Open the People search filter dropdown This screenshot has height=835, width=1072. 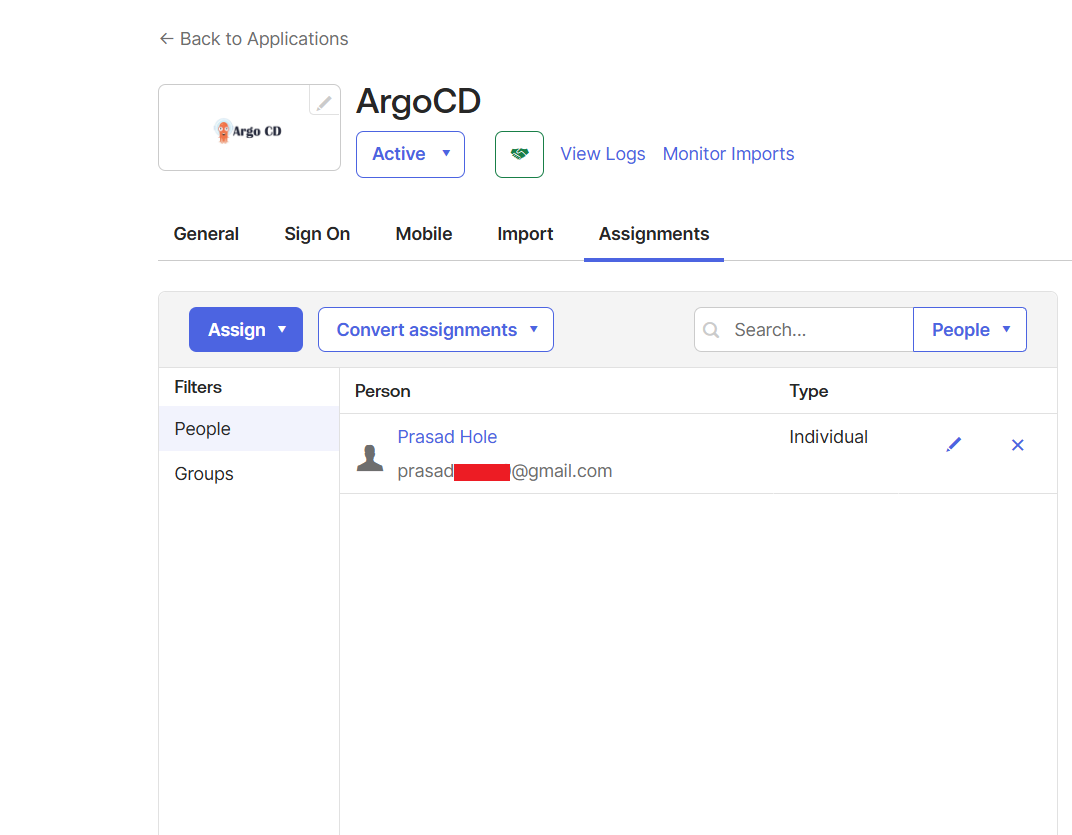970,330
